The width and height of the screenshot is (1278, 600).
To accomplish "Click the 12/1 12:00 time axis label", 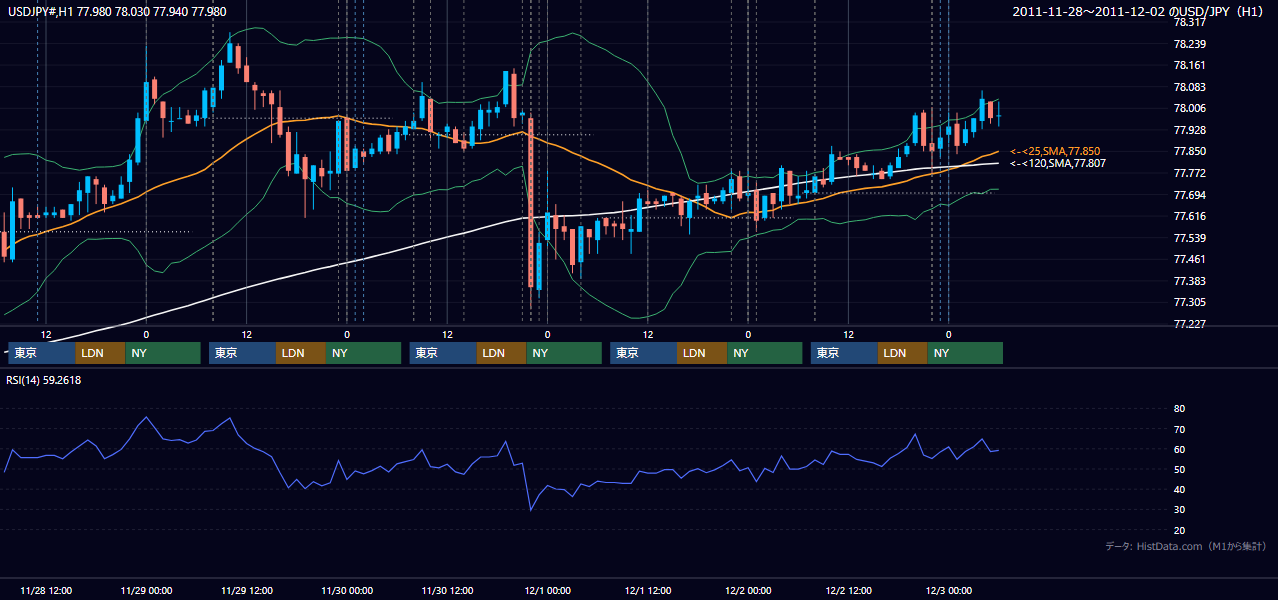I will (648, 590).
